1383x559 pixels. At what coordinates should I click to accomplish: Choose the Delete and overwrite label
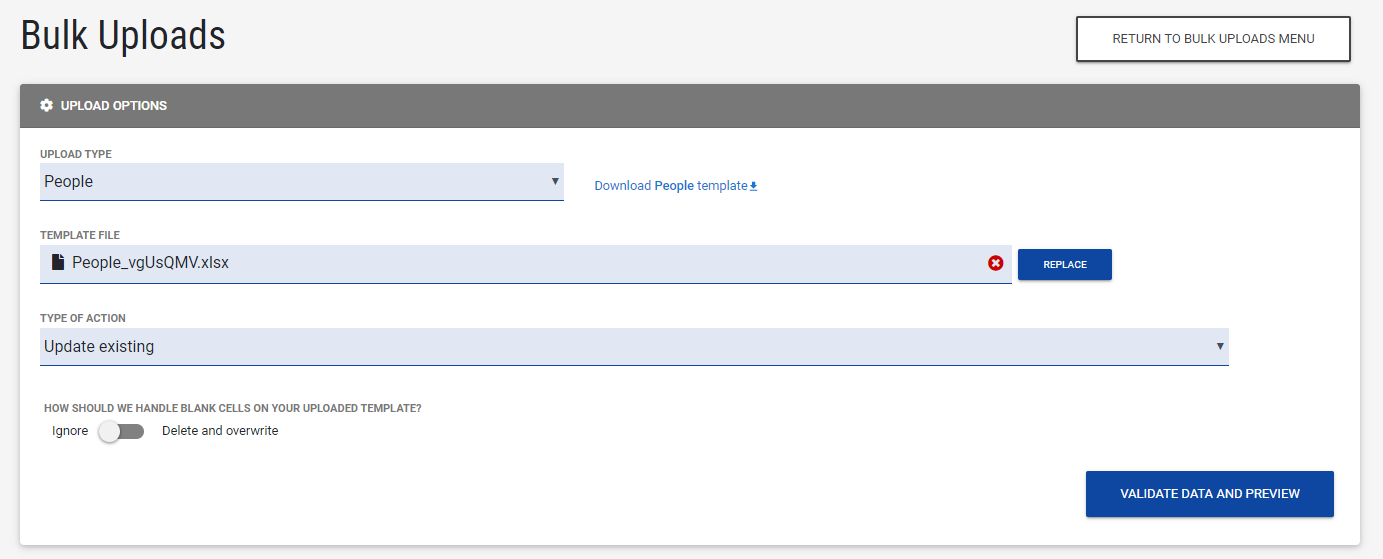pyautogui.click(x=220, y=431)
